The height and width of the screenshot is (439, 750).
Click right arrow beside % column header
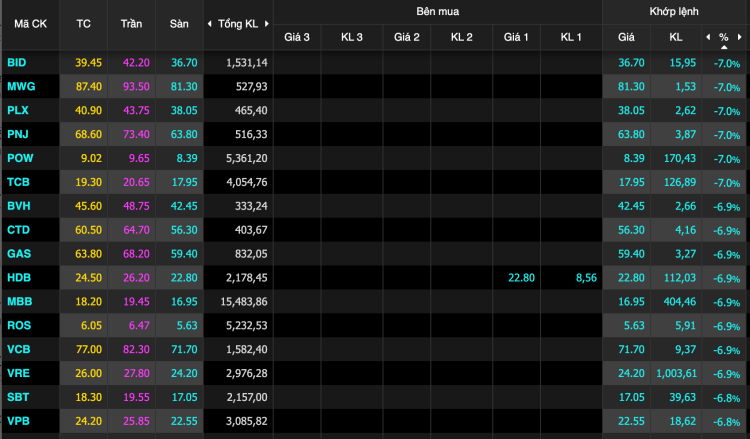point(739,37)
